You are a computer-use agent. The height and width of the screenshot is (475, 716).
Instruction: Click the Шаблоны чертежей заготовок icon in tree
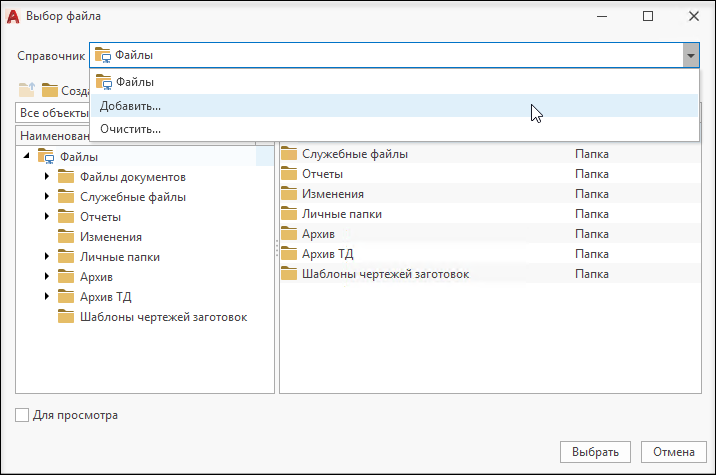66,317
